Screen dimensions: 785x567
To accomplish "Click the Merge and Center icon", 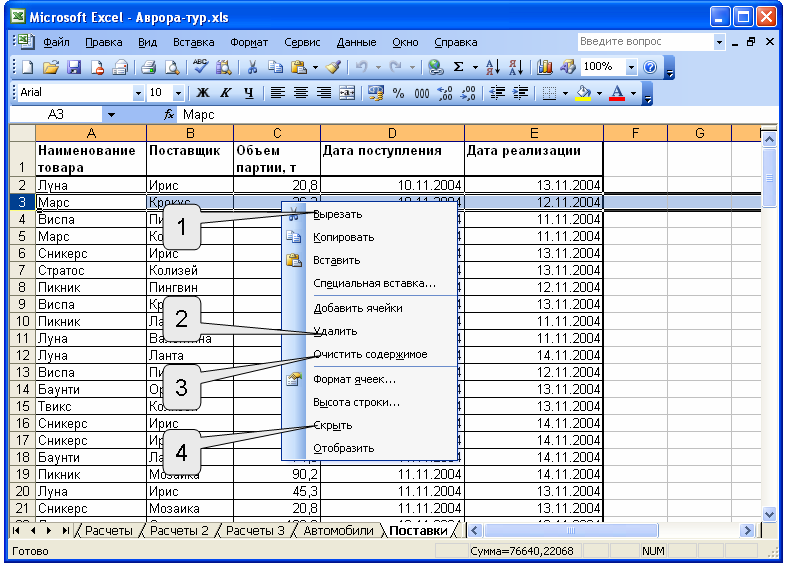I will pyautogui.click(x=347, y=93).
